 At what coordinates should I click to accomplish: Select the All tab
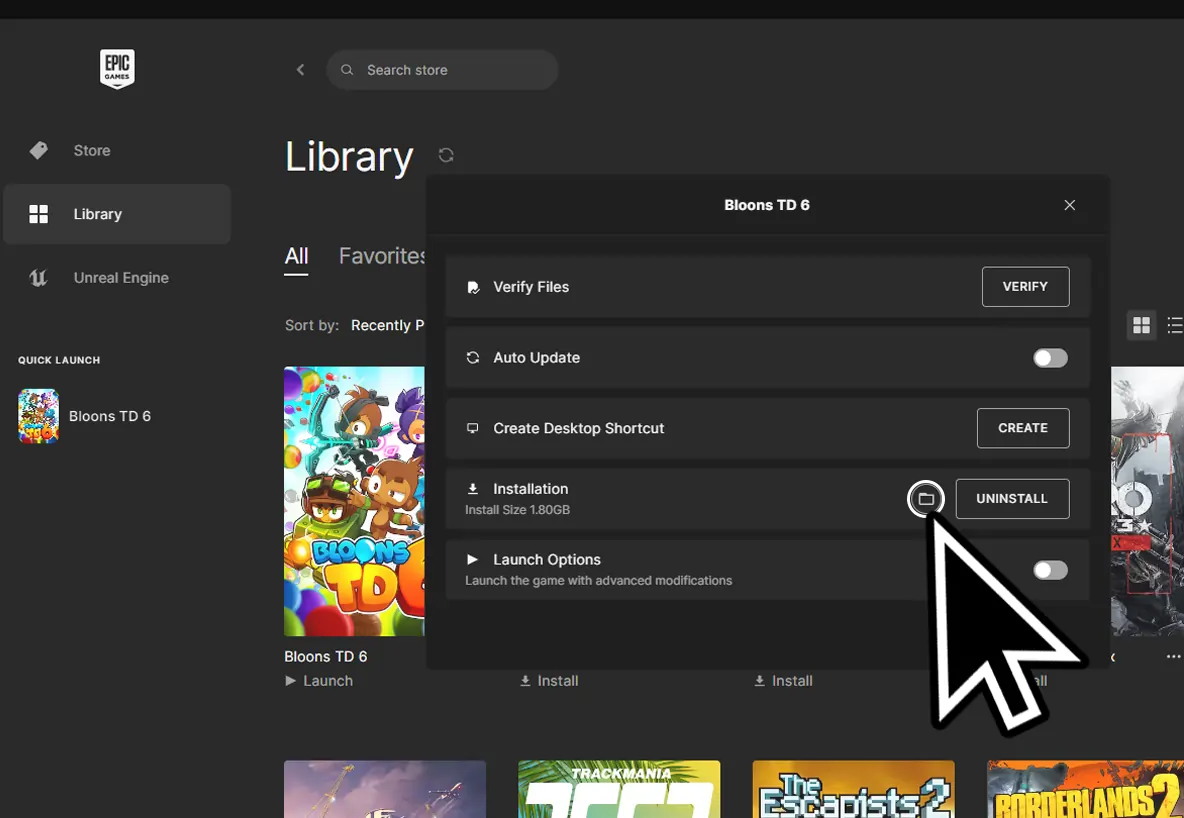click(x=296, y=256)
